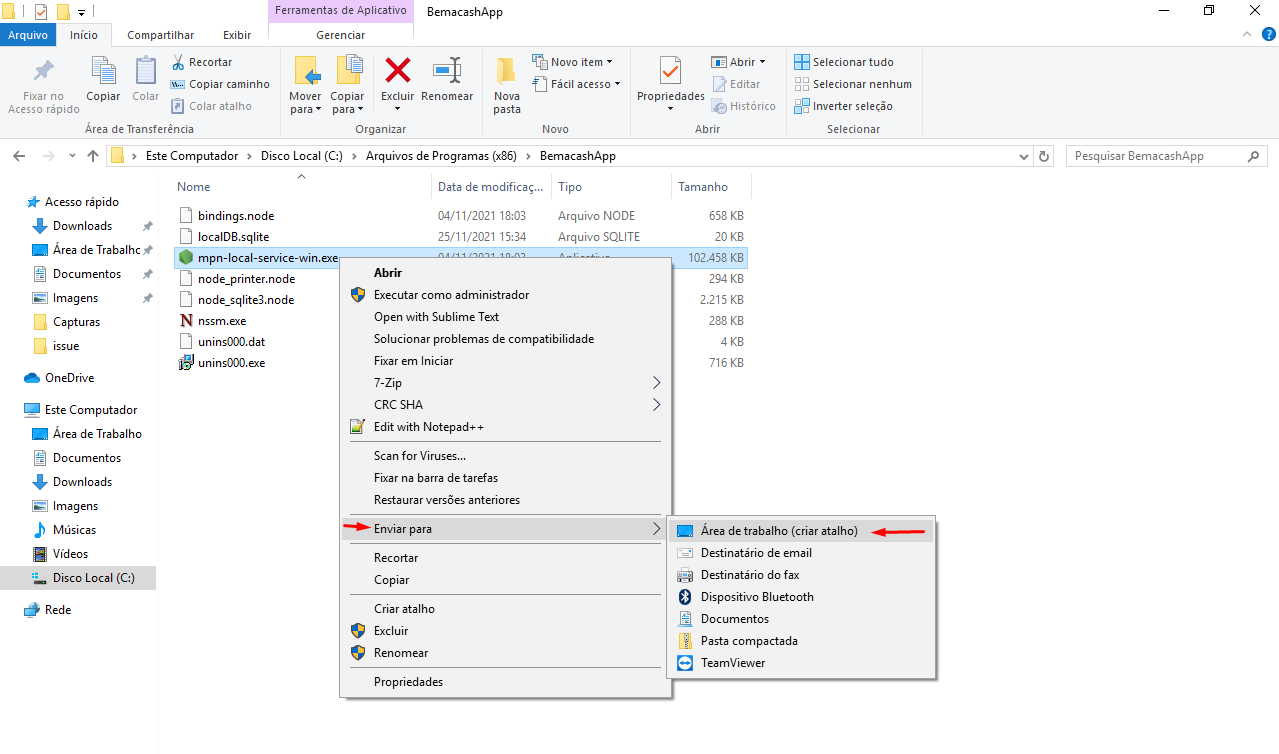Choose Criar atalho in the context menu
Image resolution: width=1279 pixels, height=754 pixels.
click(x=505, y=609)
